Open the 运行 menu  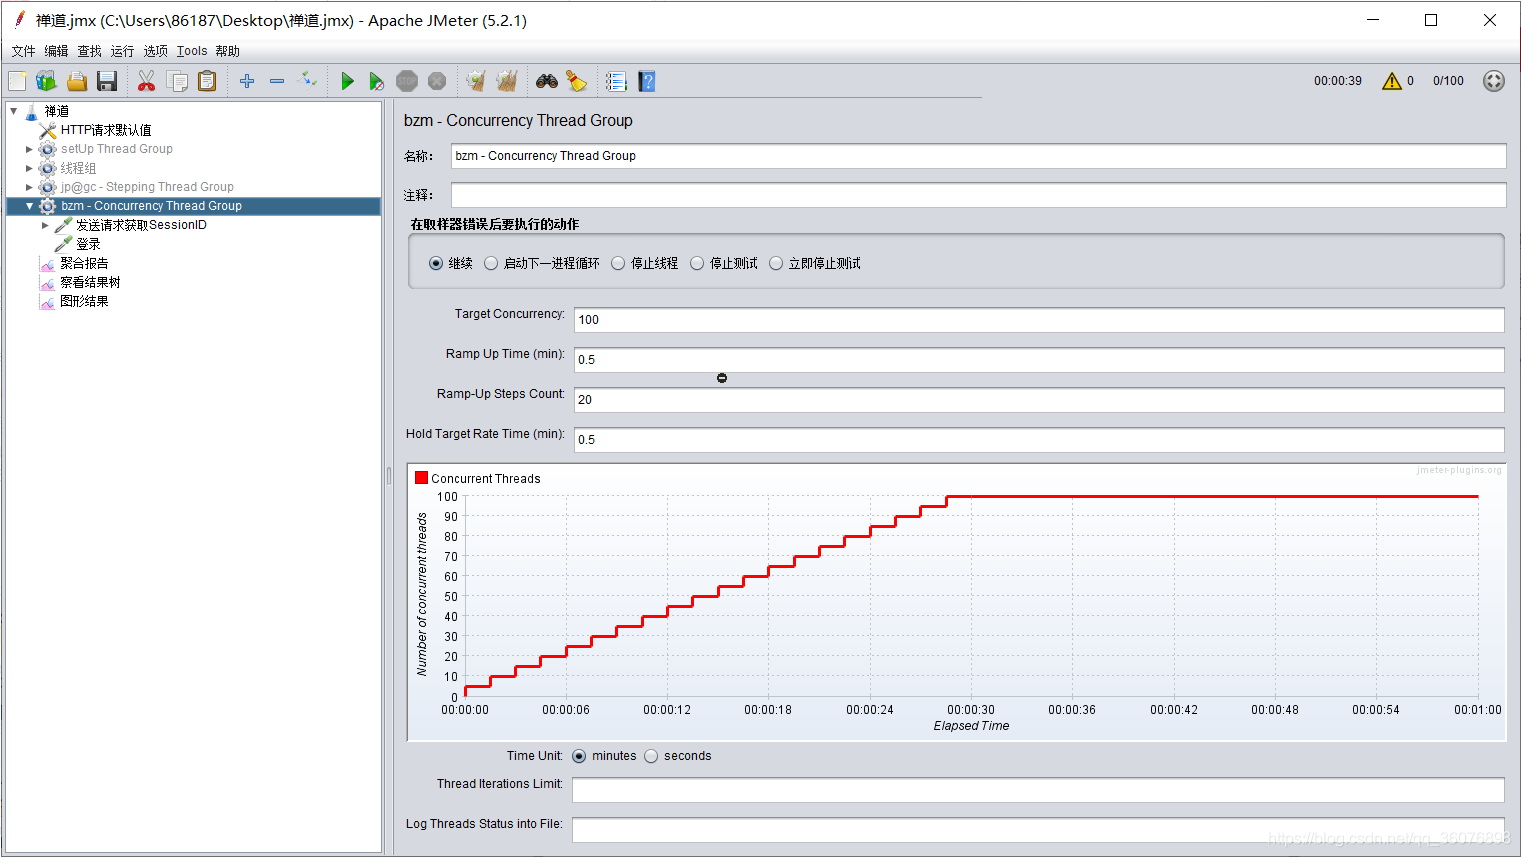[122, 51]
